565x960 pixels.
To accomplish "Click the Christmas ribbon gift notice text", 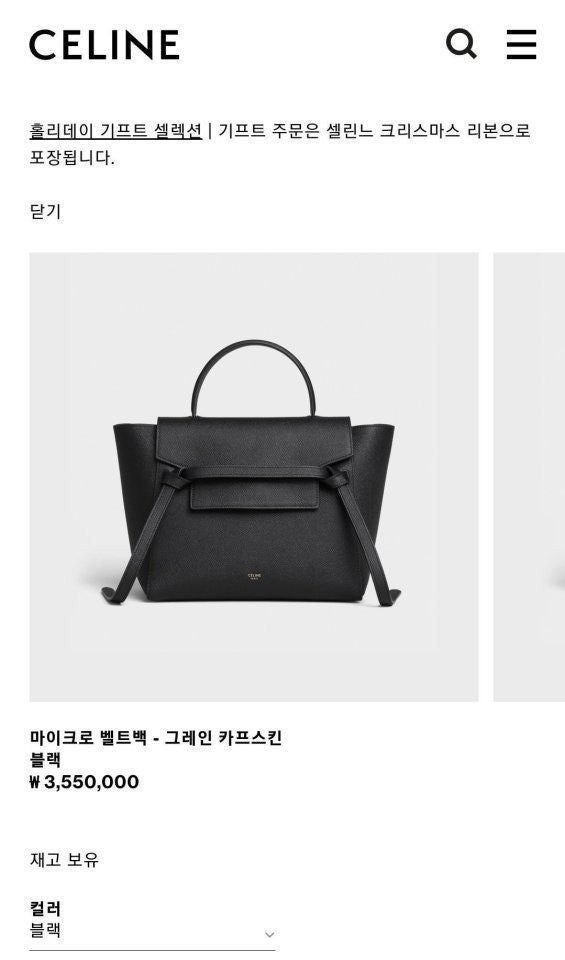I will pyautogui.click(x=280, y=144).
